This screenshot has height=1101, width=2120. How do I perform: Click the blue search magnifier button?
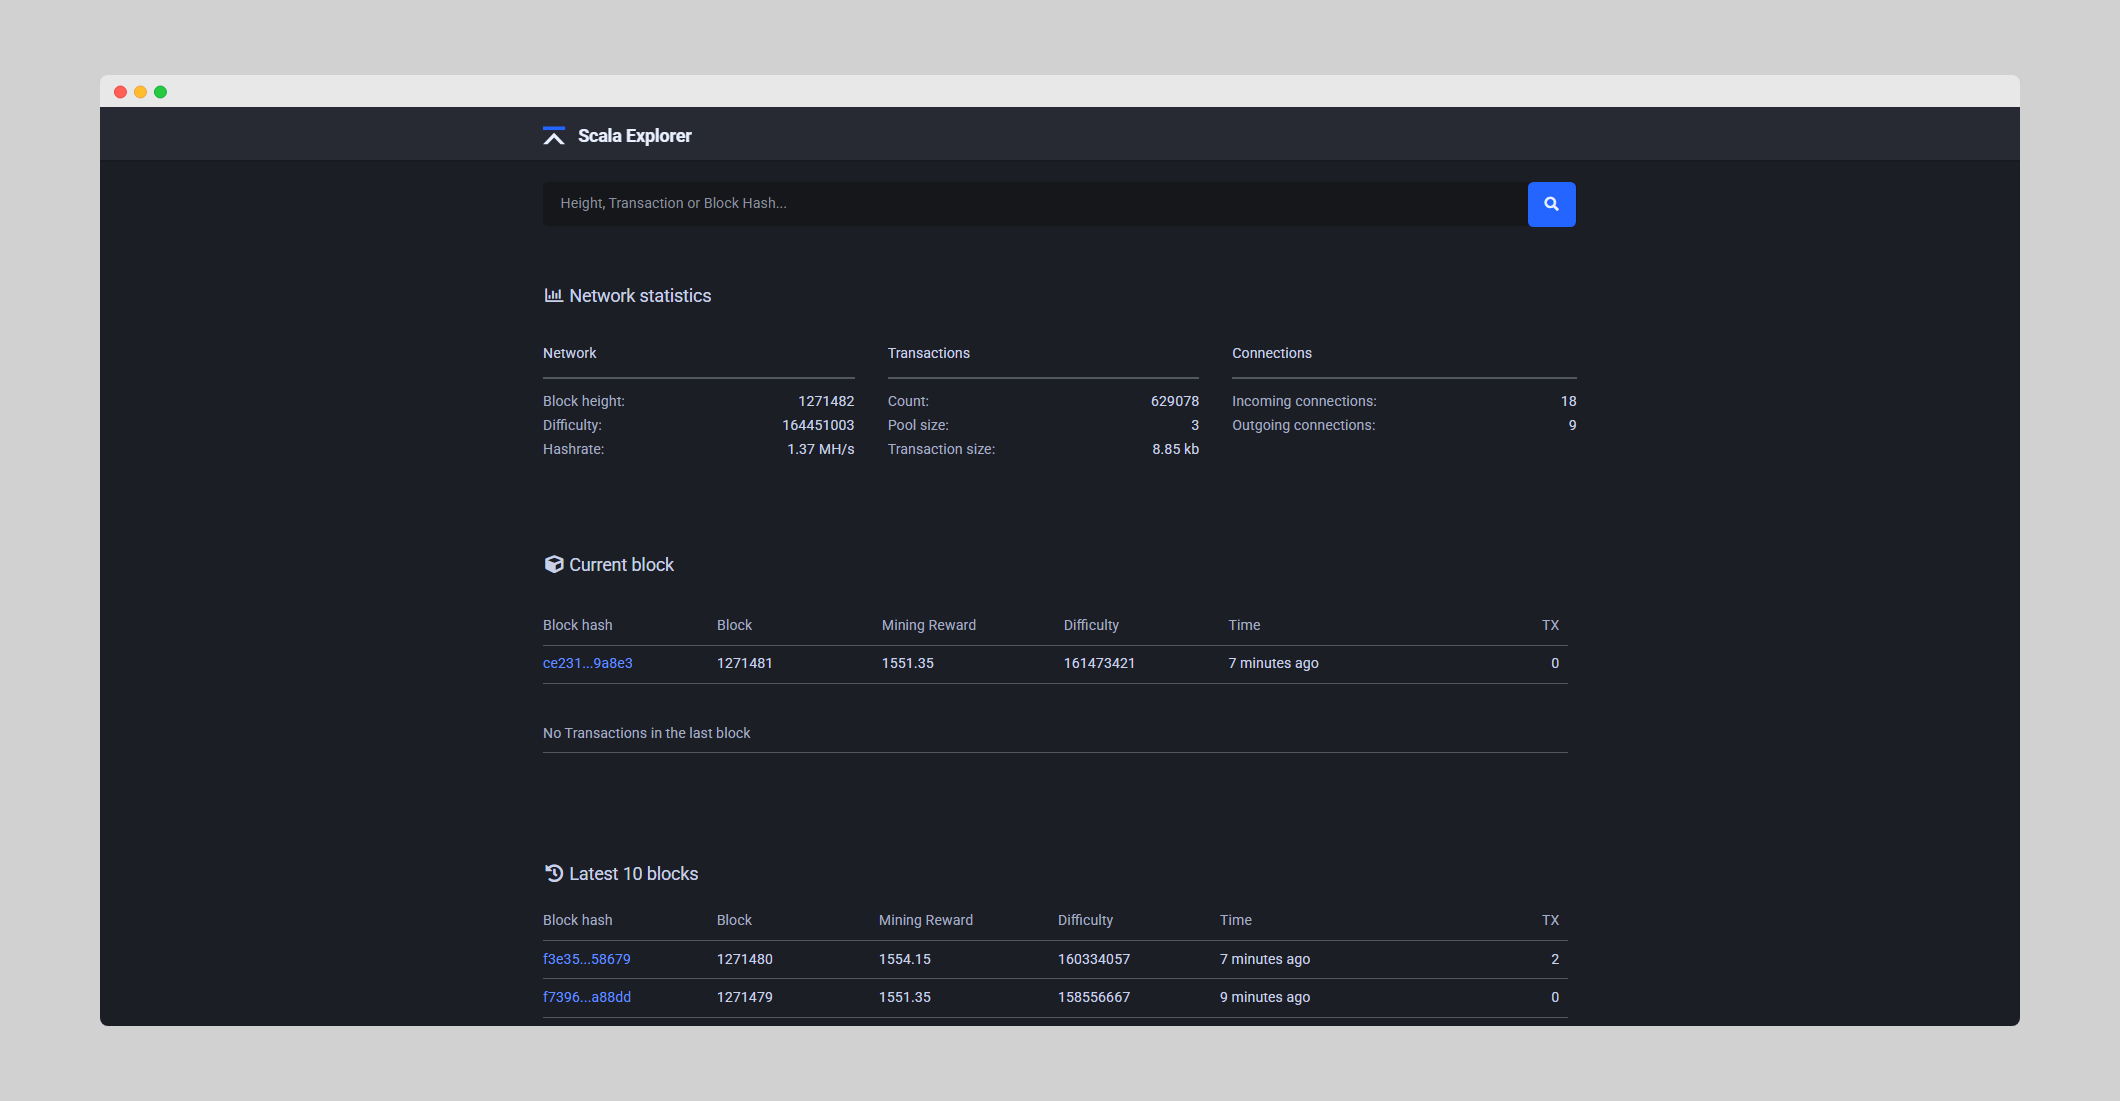tap(1551, 204)
